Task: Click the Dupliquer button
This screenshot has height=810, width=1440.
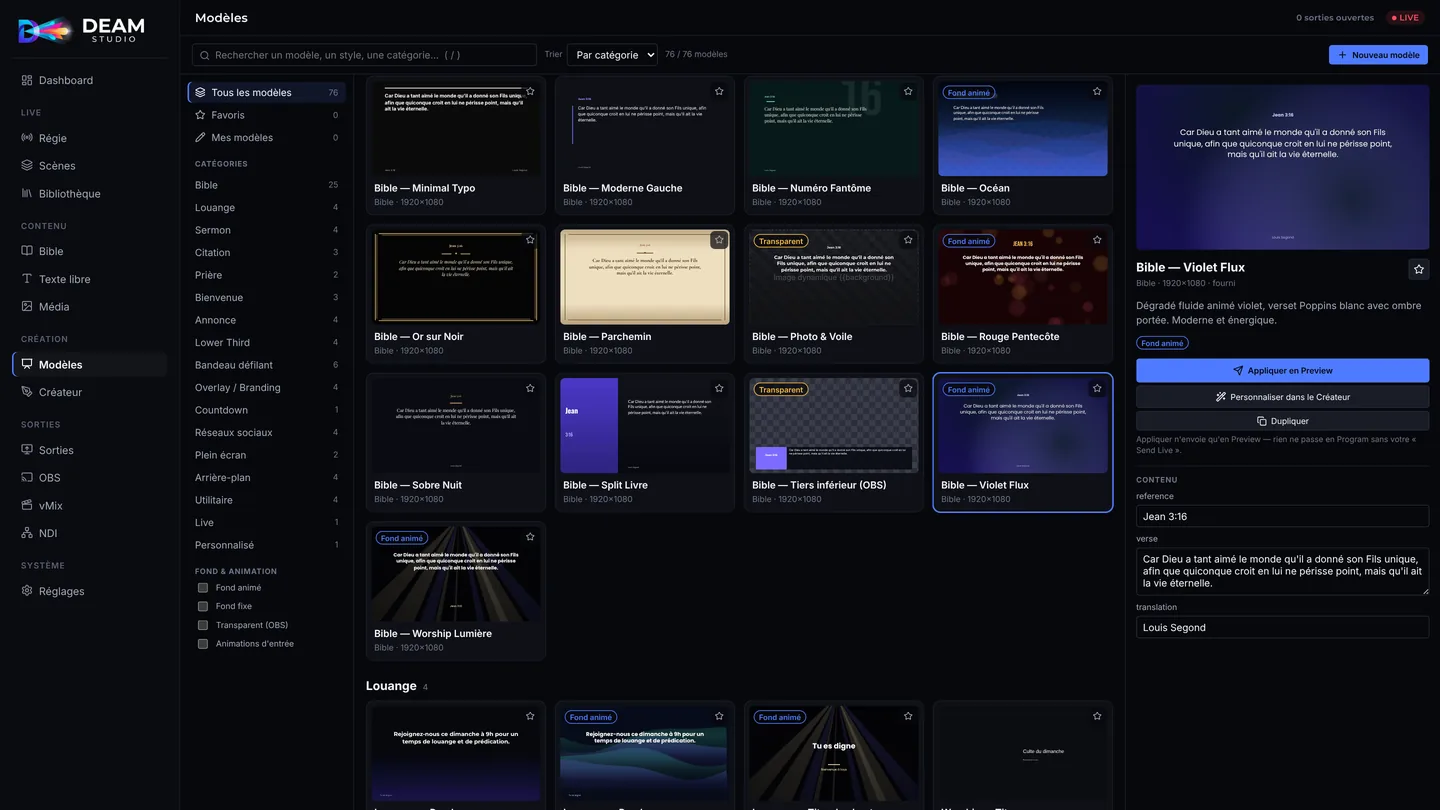Action: click(1282, 421)
